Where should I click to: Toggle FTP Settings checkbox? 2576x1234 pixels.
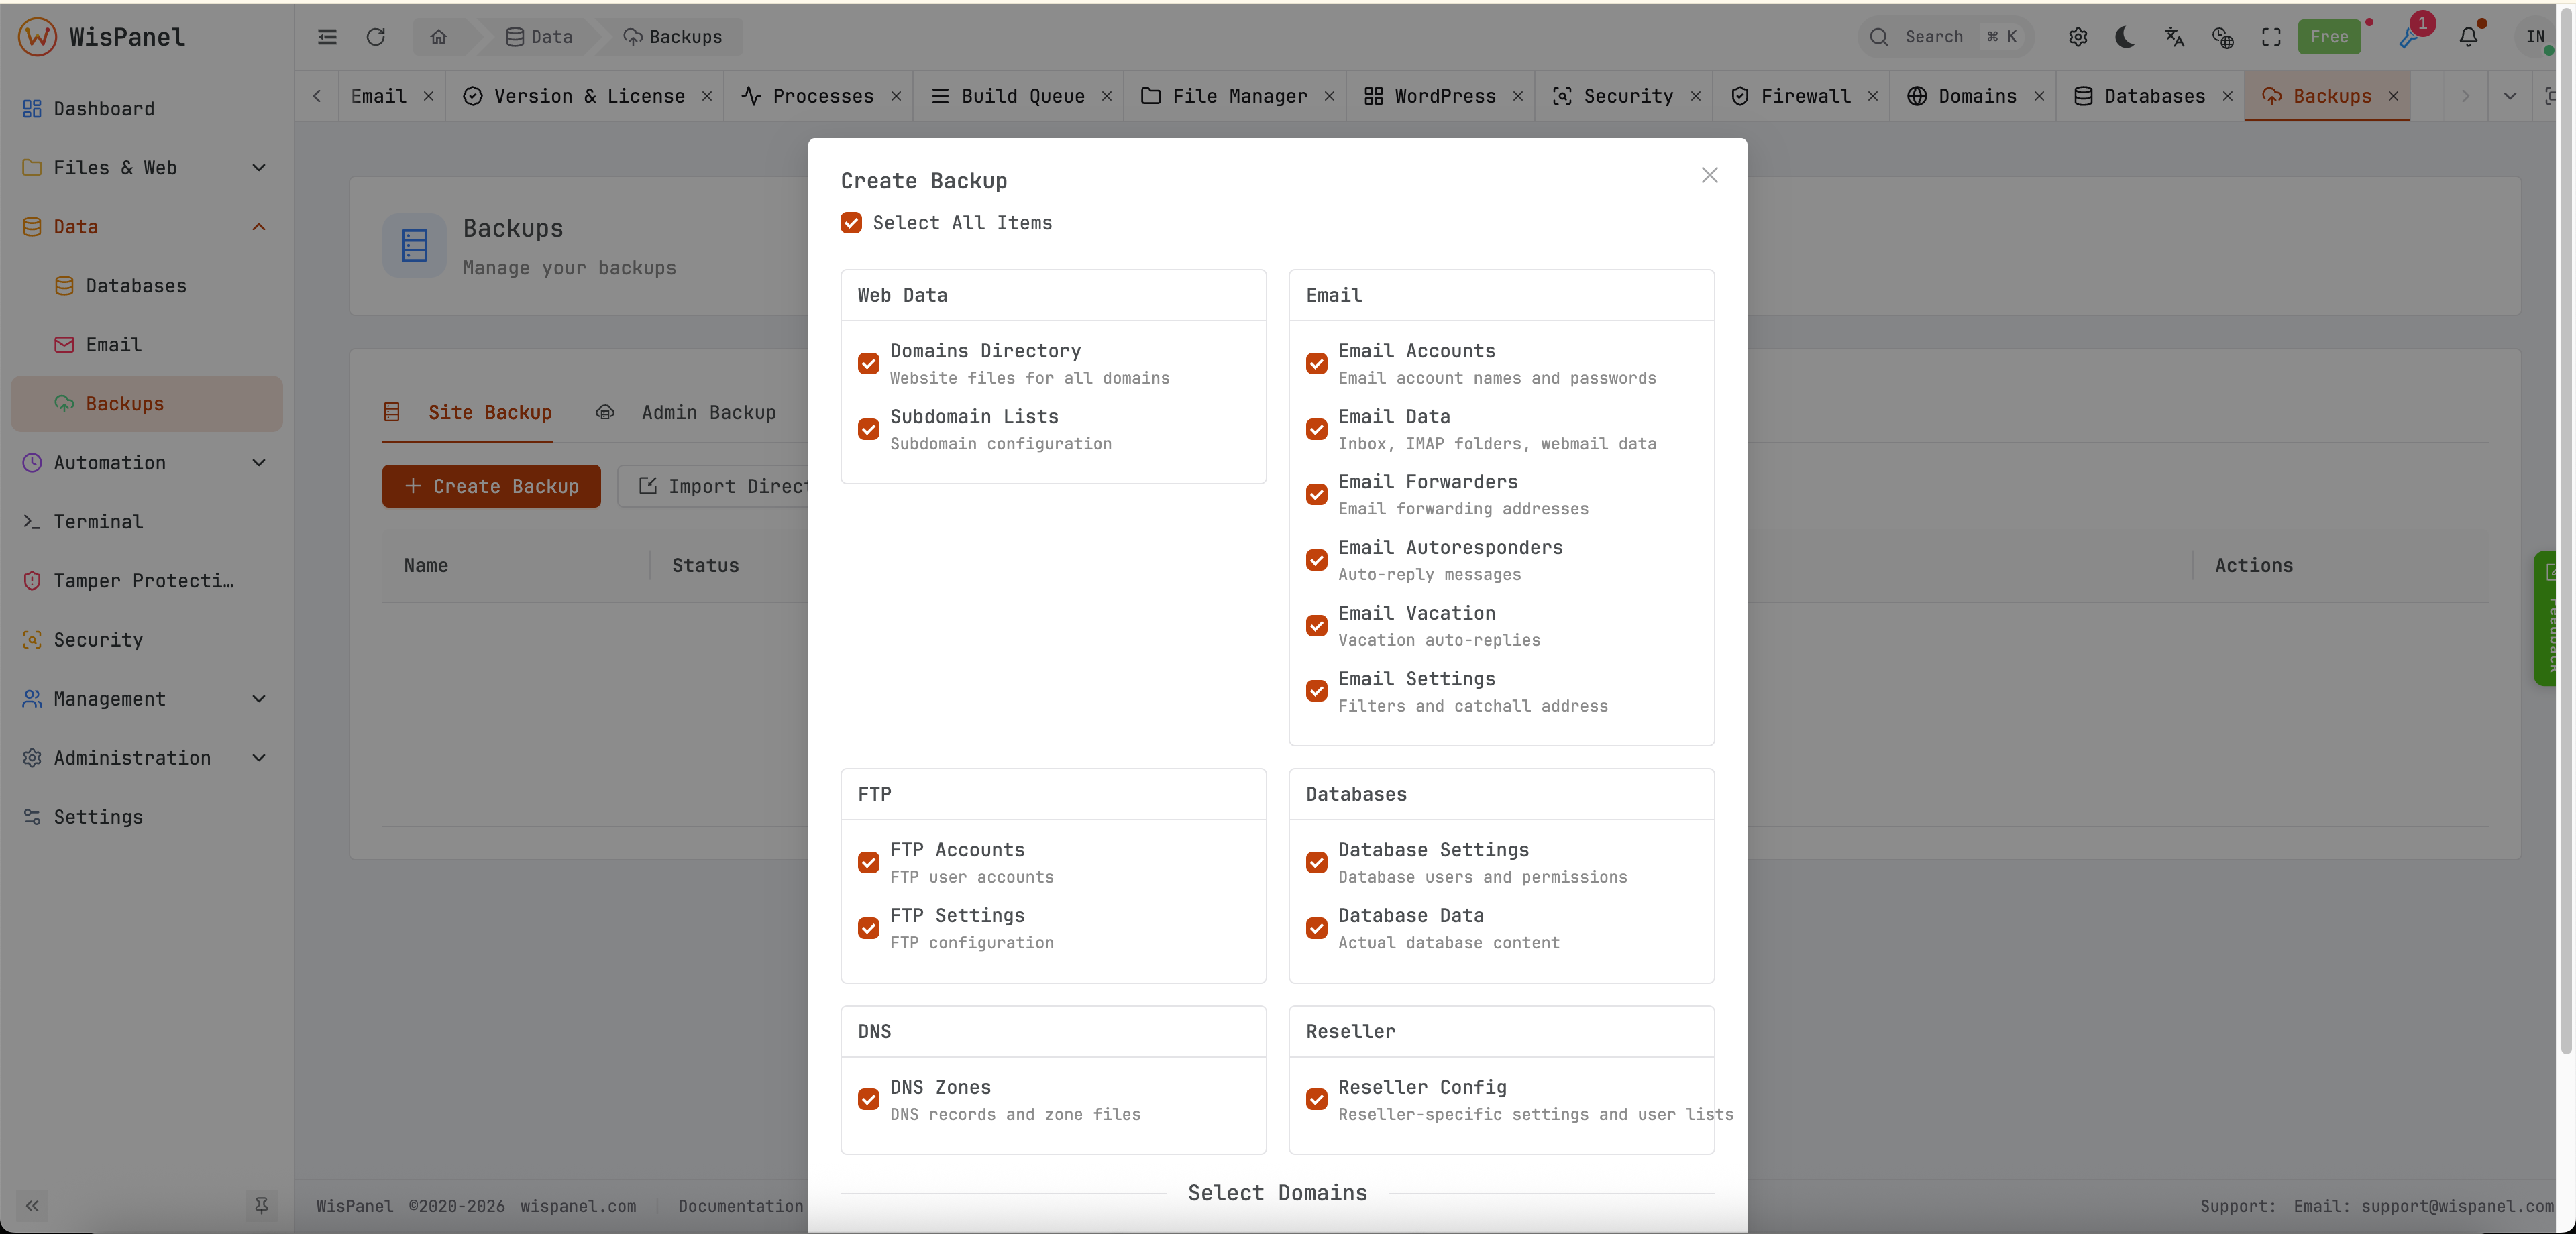[868, 929]
